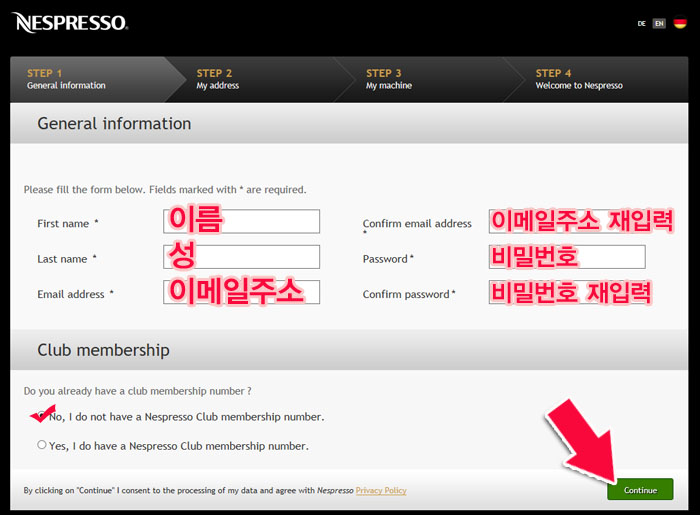This screenshot has width=700, height=515.
Task: Select the German flag icon
Action: [680, 23]
